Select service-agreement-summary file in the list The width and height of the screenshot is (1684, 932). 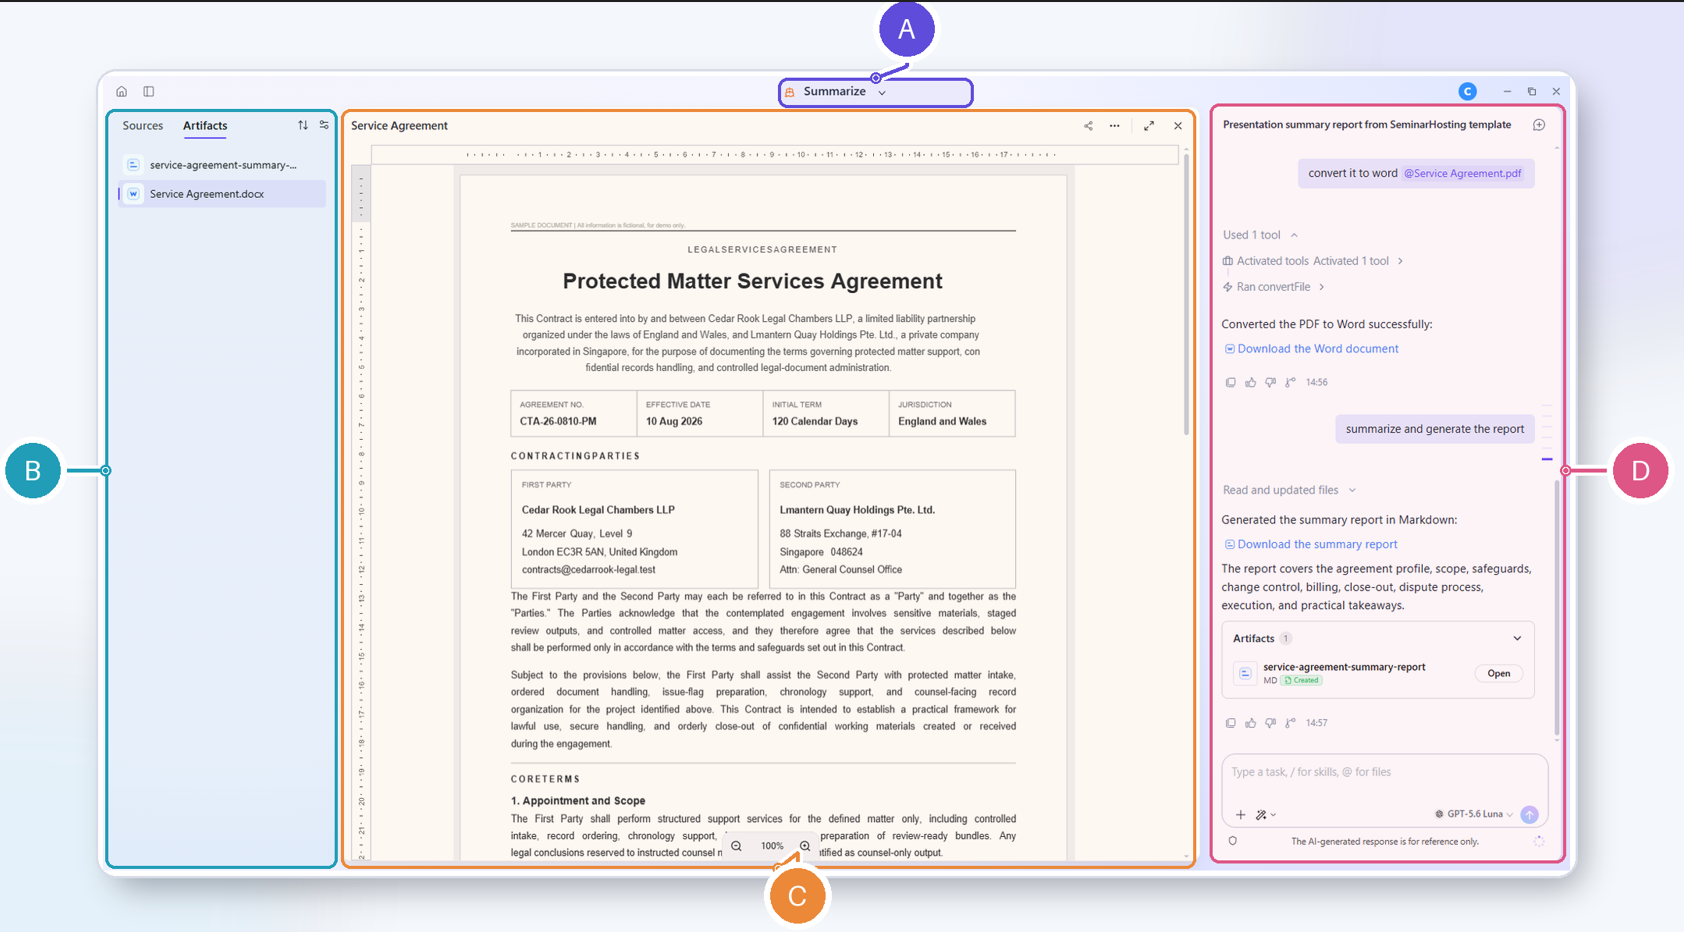click(222, 165)
